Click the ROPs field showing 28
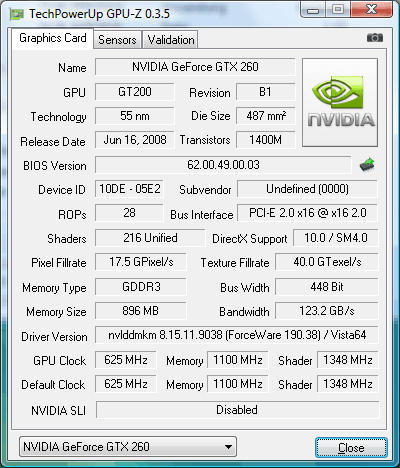 [x=129, y=213]
